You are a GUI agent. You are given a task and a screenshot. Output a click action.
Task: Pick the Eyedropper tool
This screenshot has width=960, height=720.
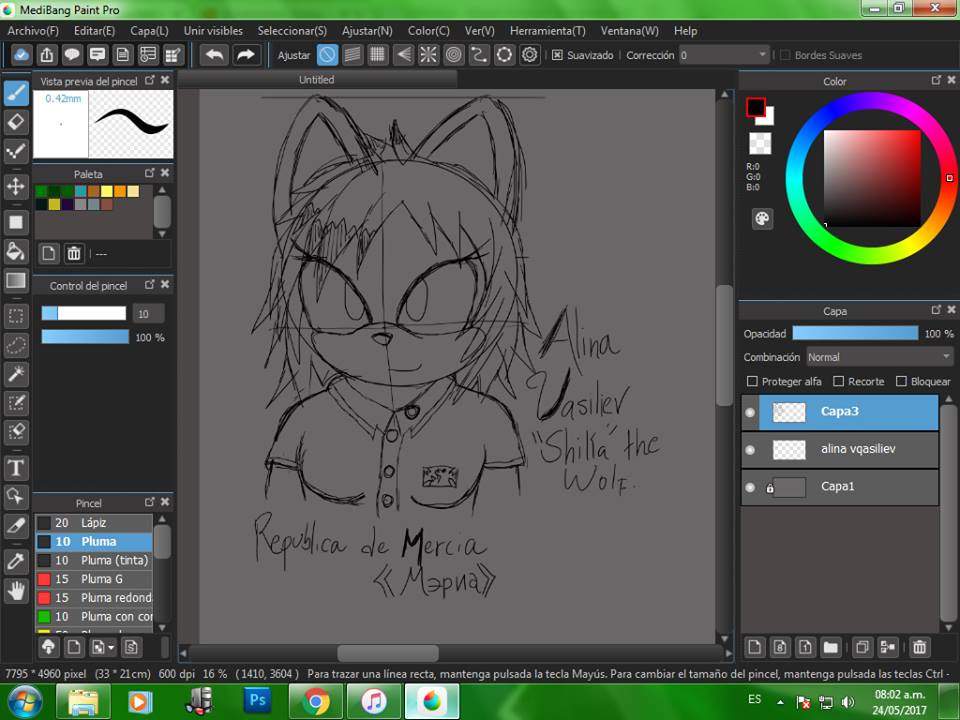click(x=16, y=561)
